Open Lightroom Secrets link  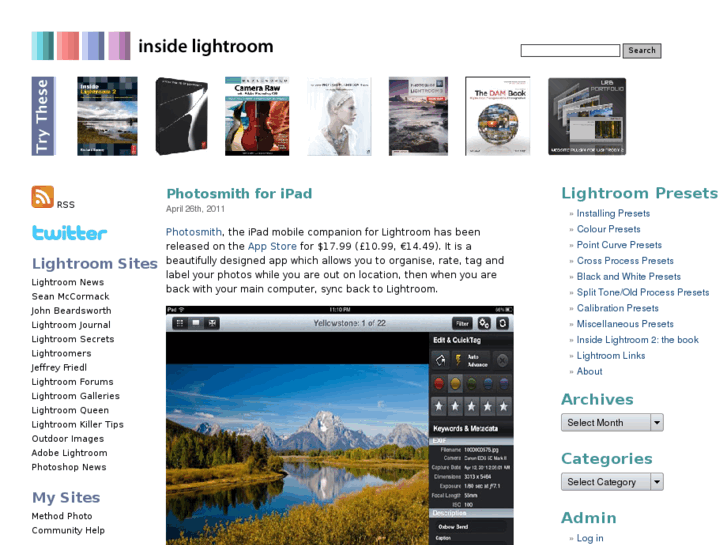73,339
